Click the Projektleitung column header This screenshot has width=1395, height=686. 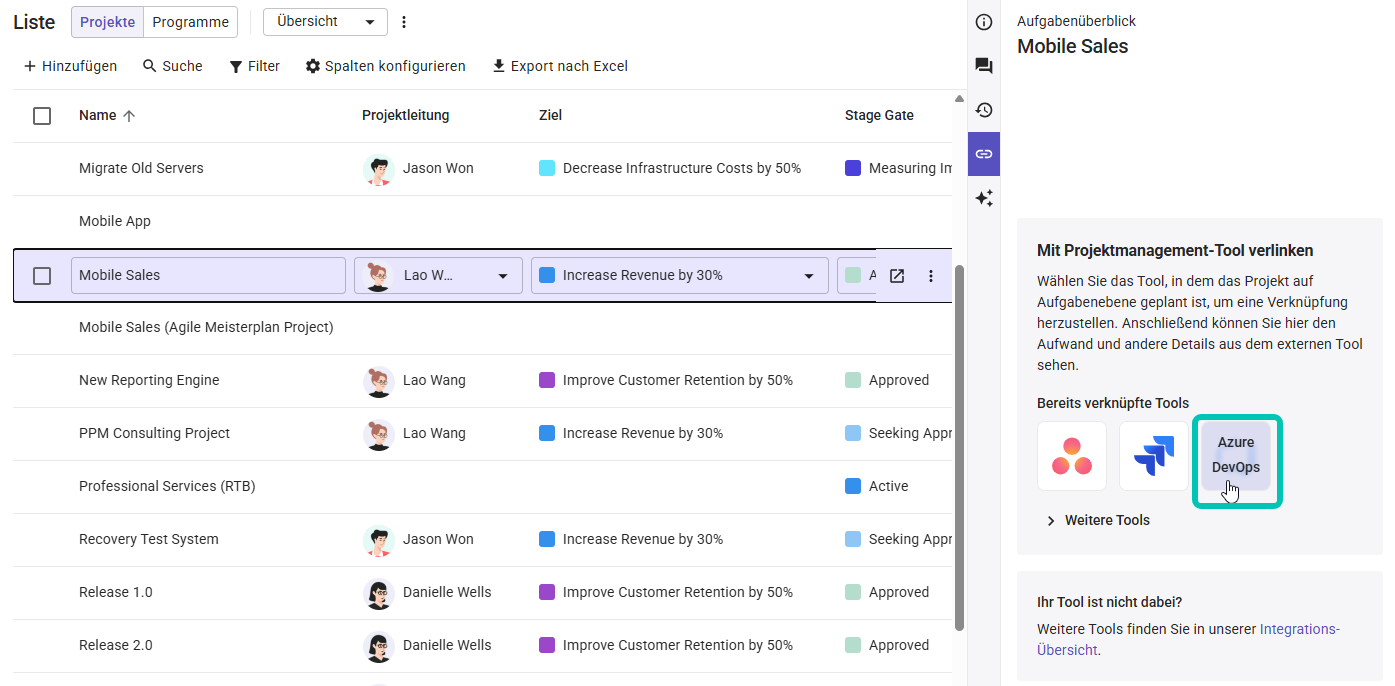[x=406, y=115]
